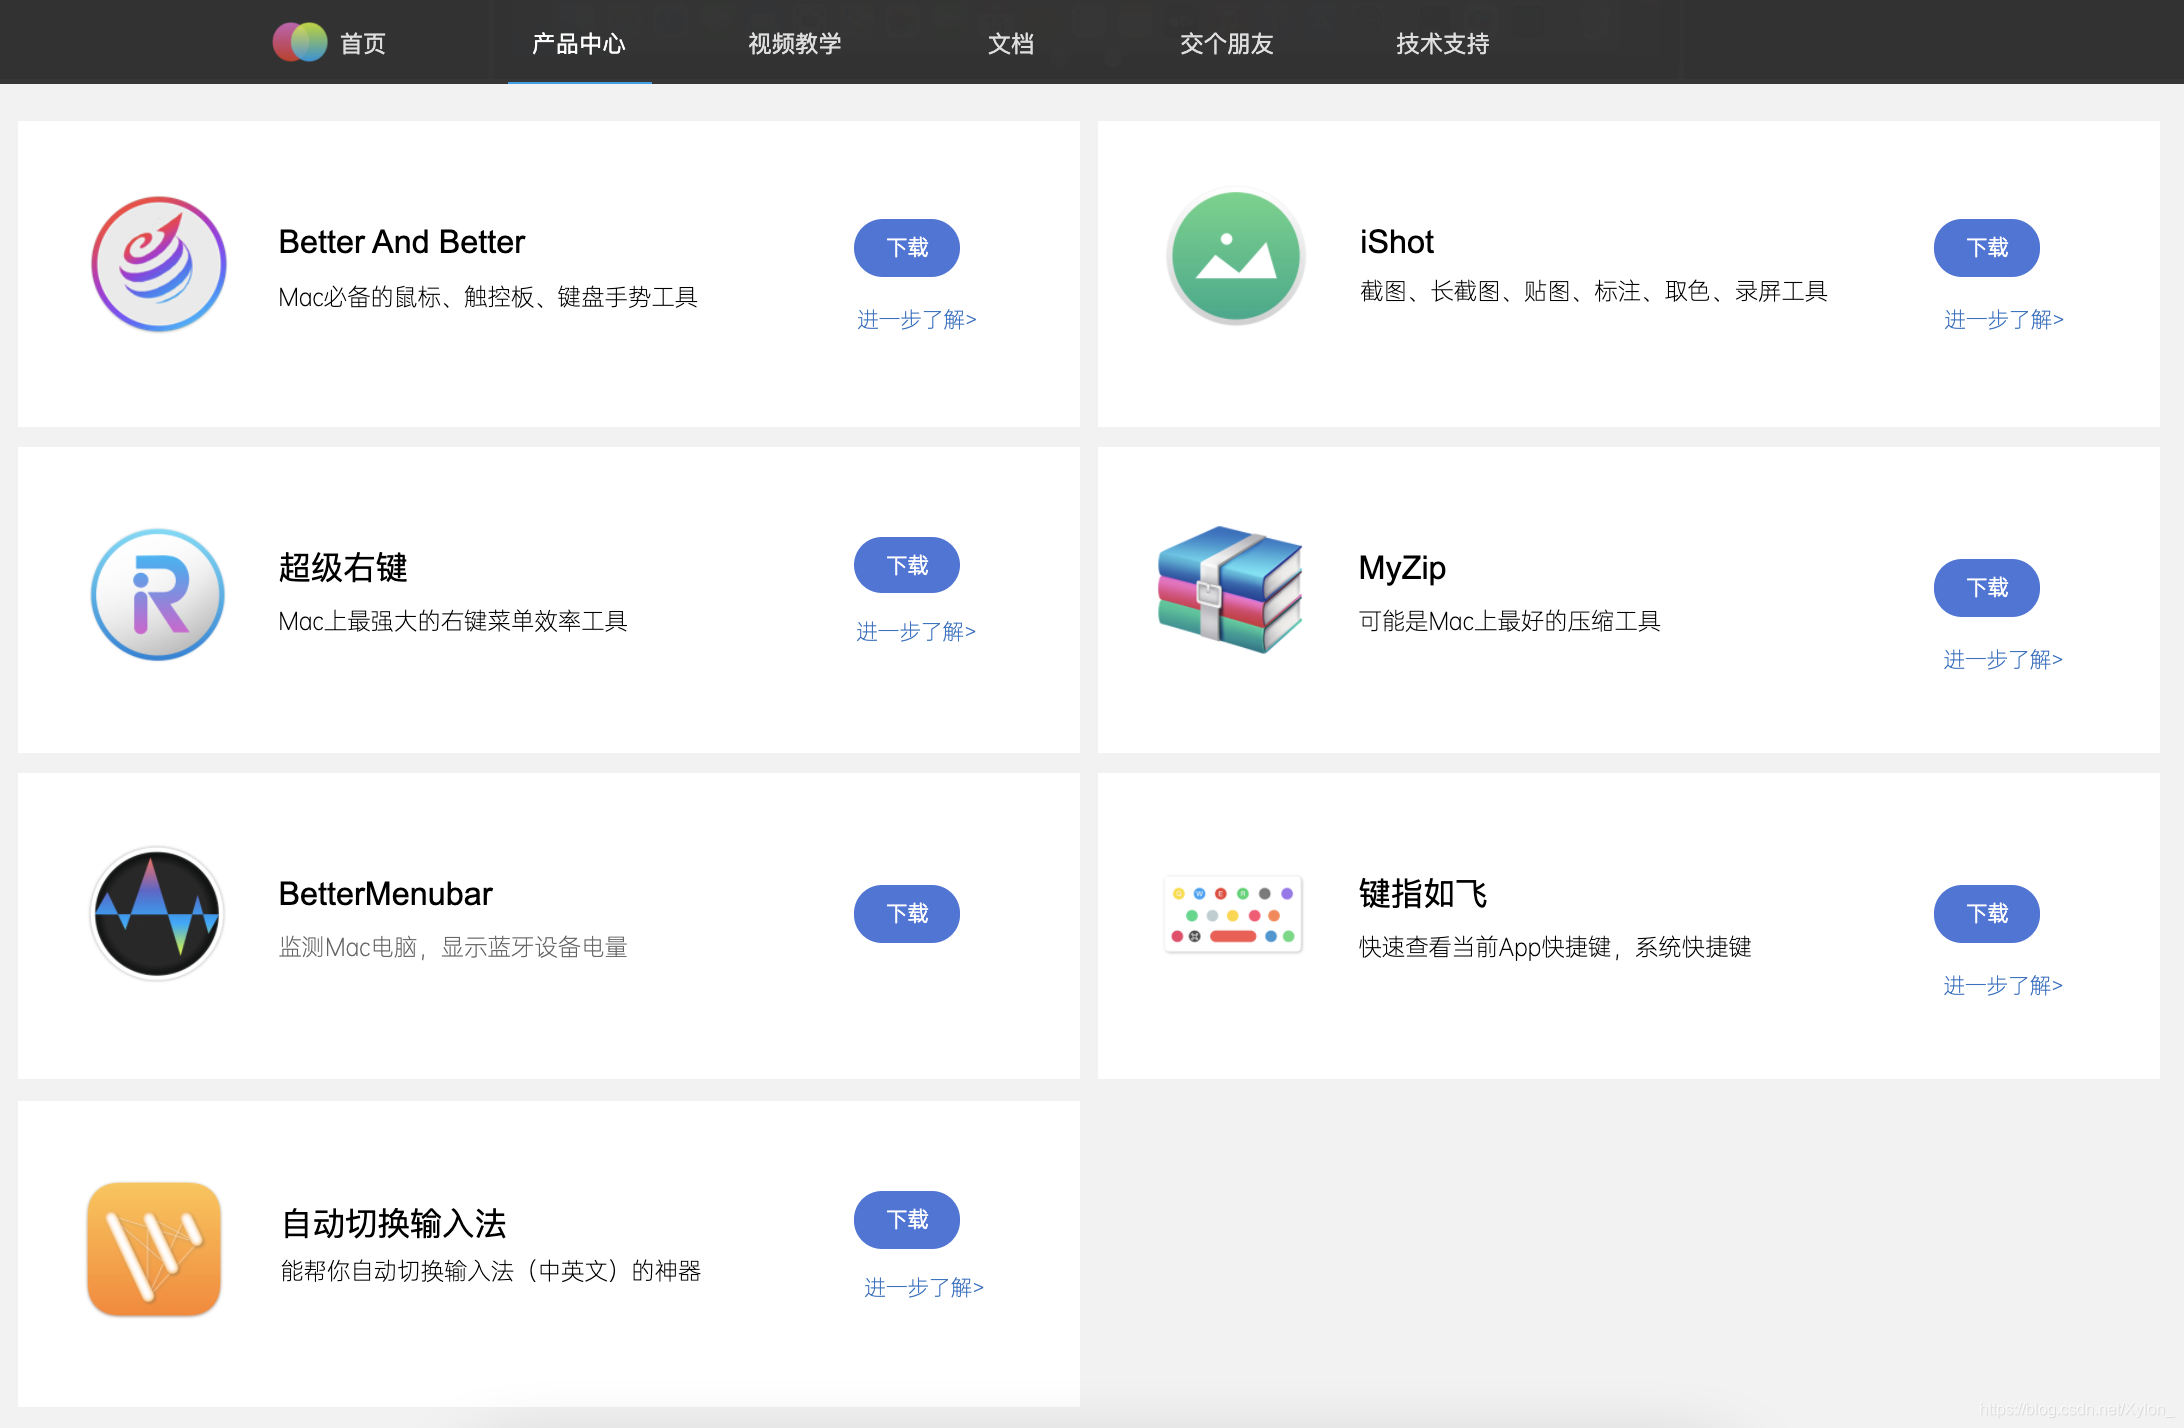Open 技术支持 from the top menu

point(1442,44)
